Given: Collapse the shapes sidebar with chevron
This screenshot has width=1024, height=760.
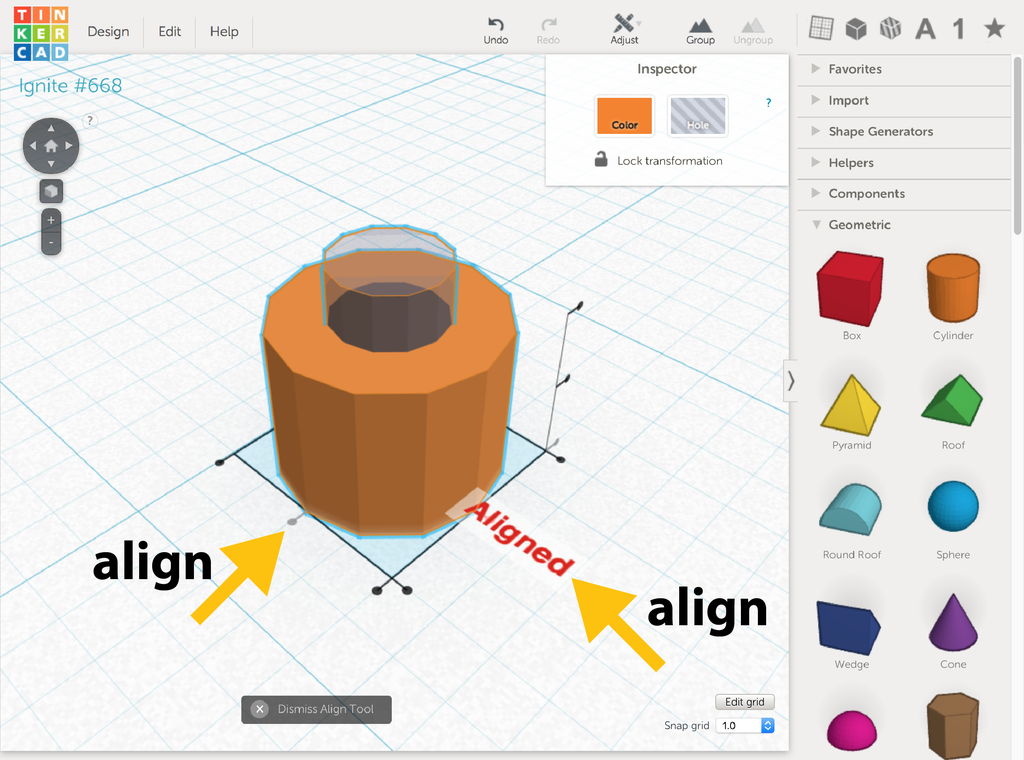Looking at the screenshot, I should 790,381.
